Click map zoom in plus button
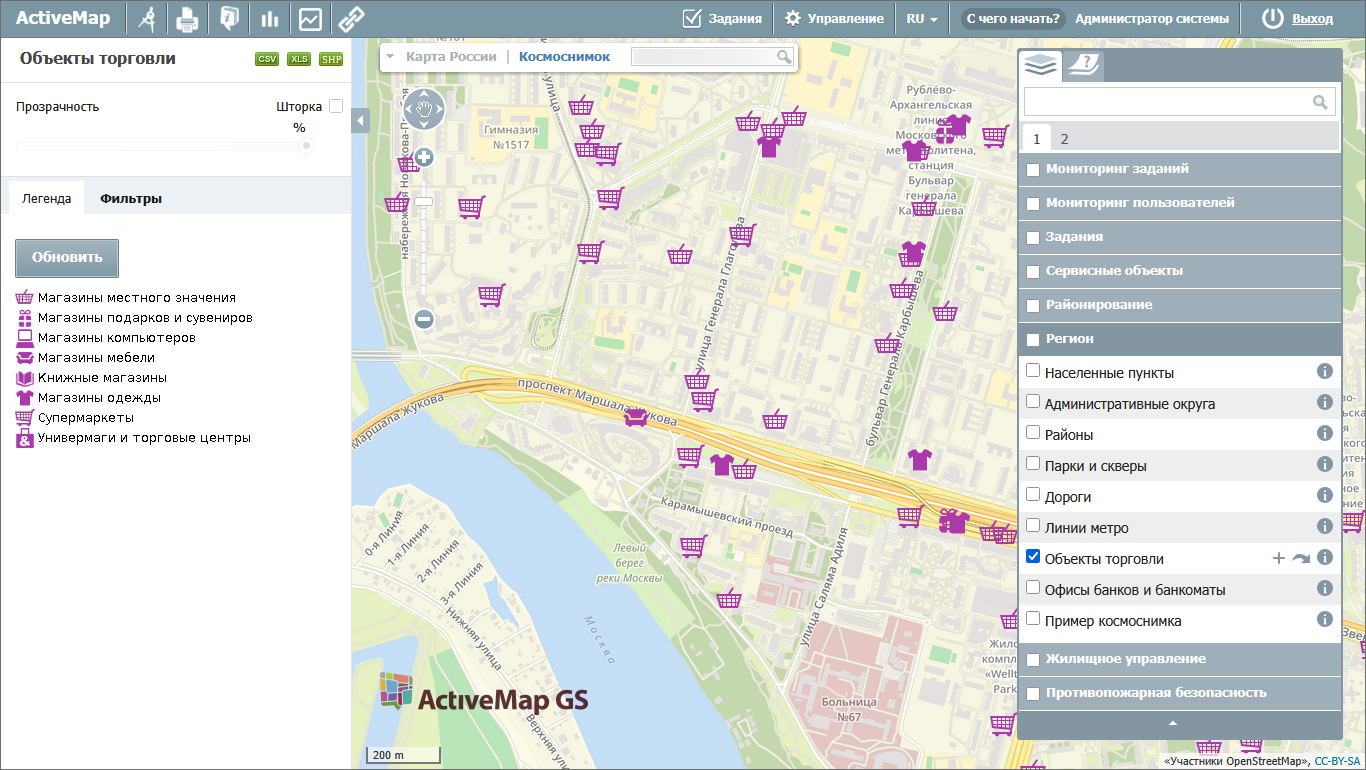 (424, 157)
